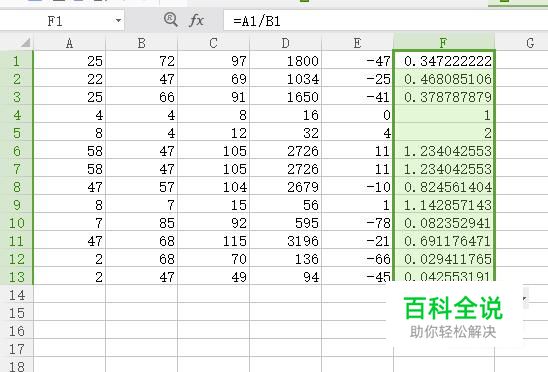Click cell D1 containing 1800
Screen dimensions: 548x372
coord(286,61)
